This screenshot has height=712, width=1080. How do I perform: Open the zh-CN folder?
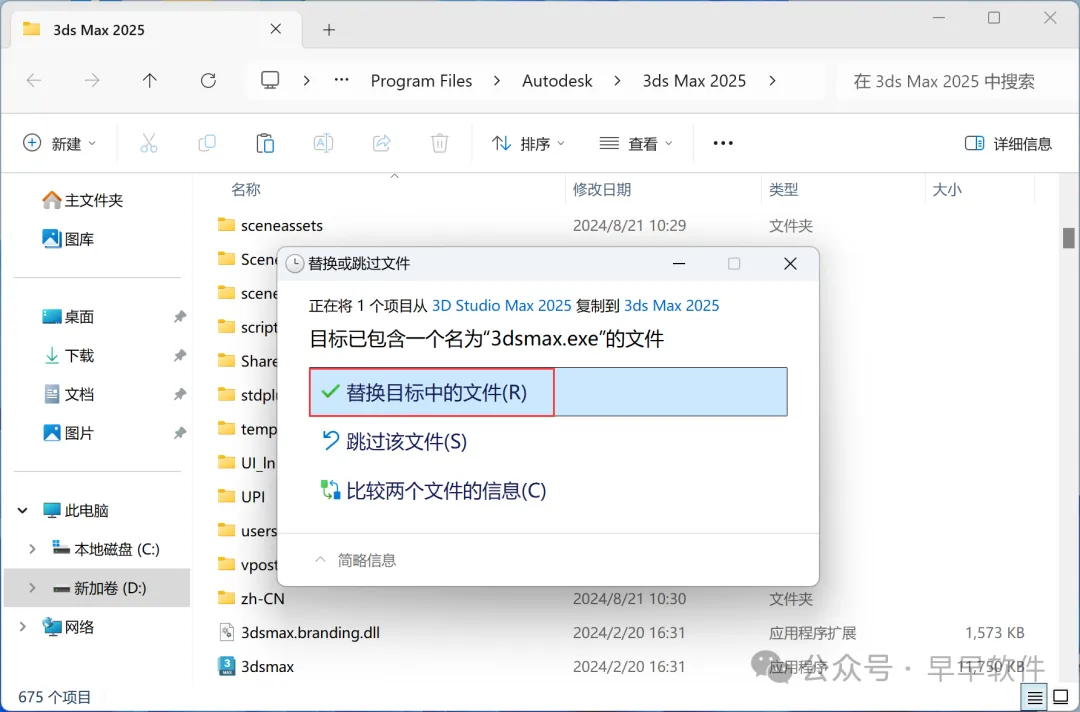pyautogui.click(x=262, y=599)
